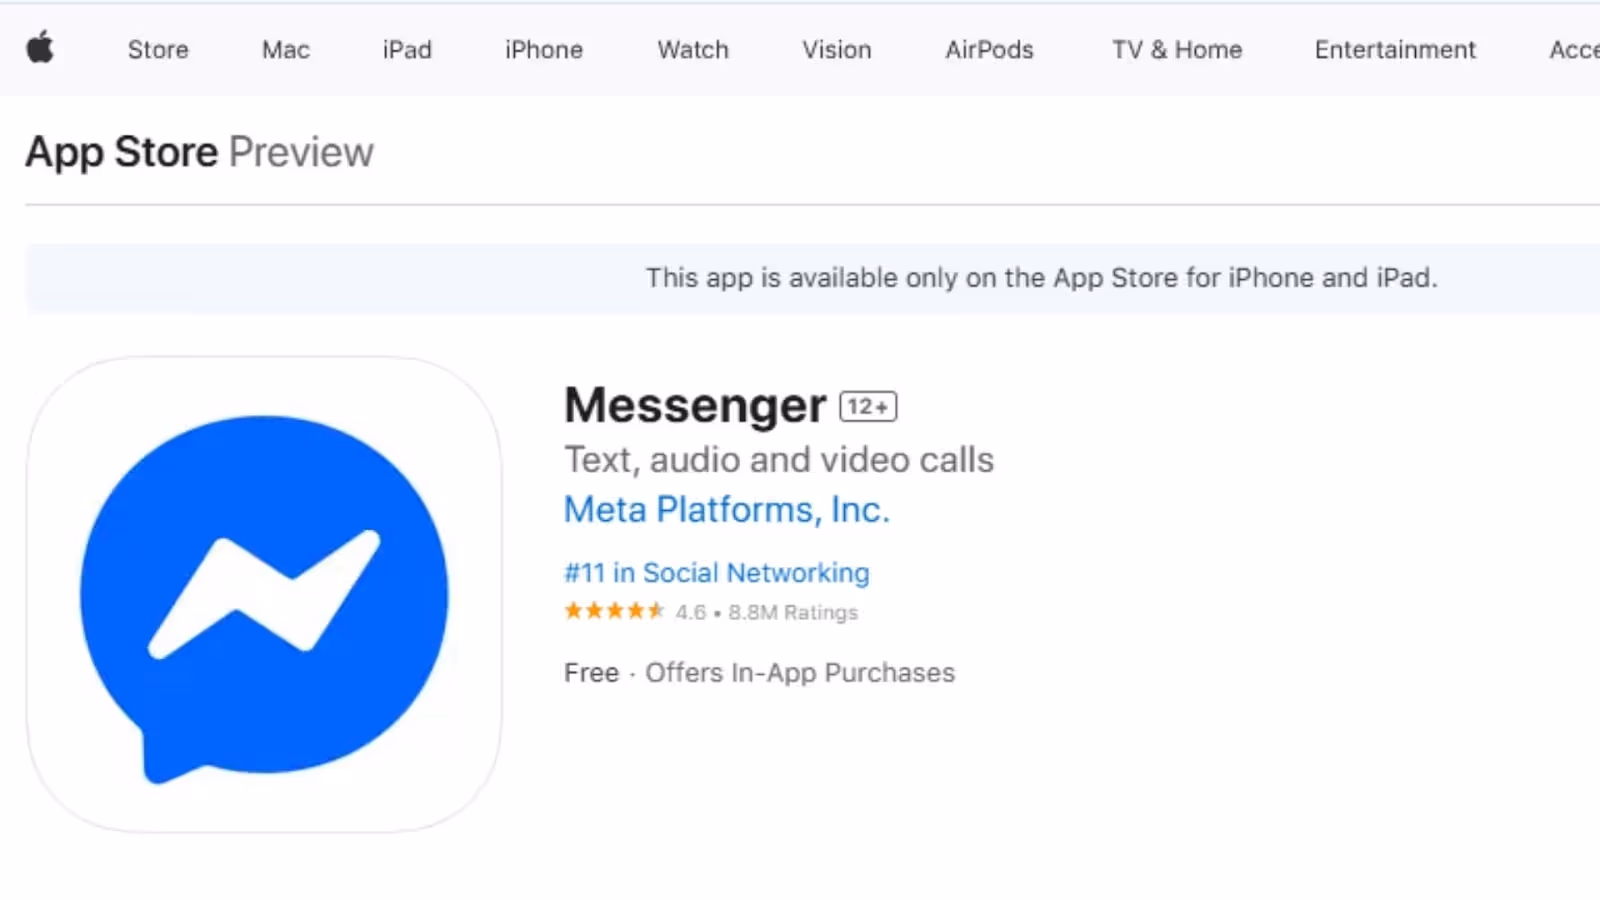1600x900 pixels.
Task: Open the #11 in Social Networking link
Action: pos(717,573)
